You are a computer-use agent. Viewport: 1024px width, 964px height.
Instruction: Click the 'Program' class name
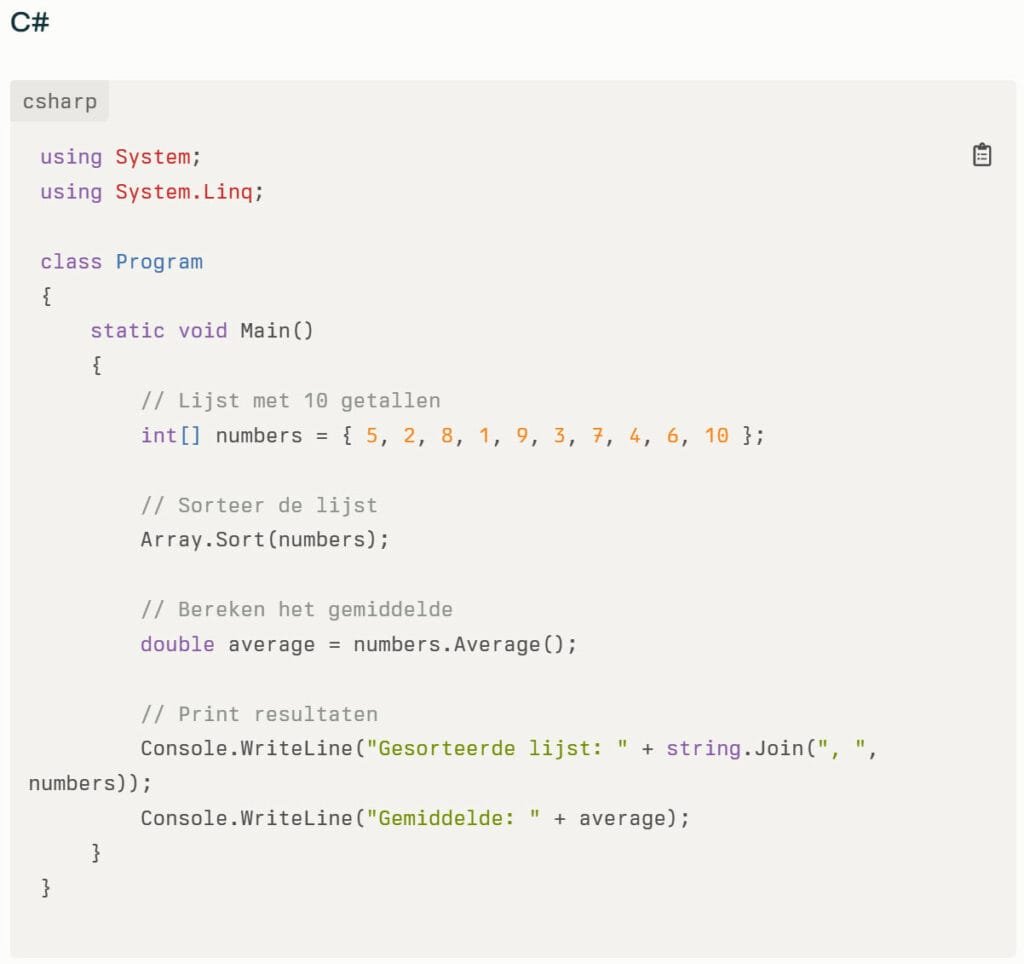point(159,262)
